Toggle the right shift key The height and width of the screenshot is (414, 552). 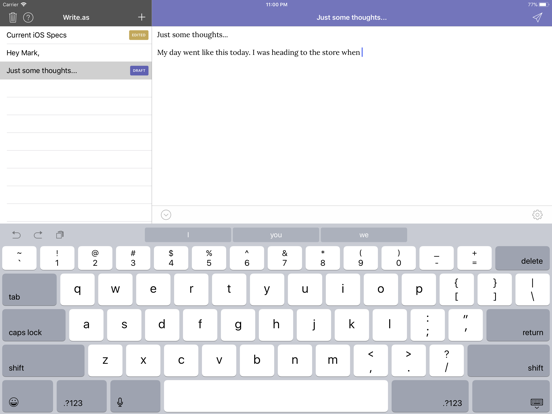[509, 360]
